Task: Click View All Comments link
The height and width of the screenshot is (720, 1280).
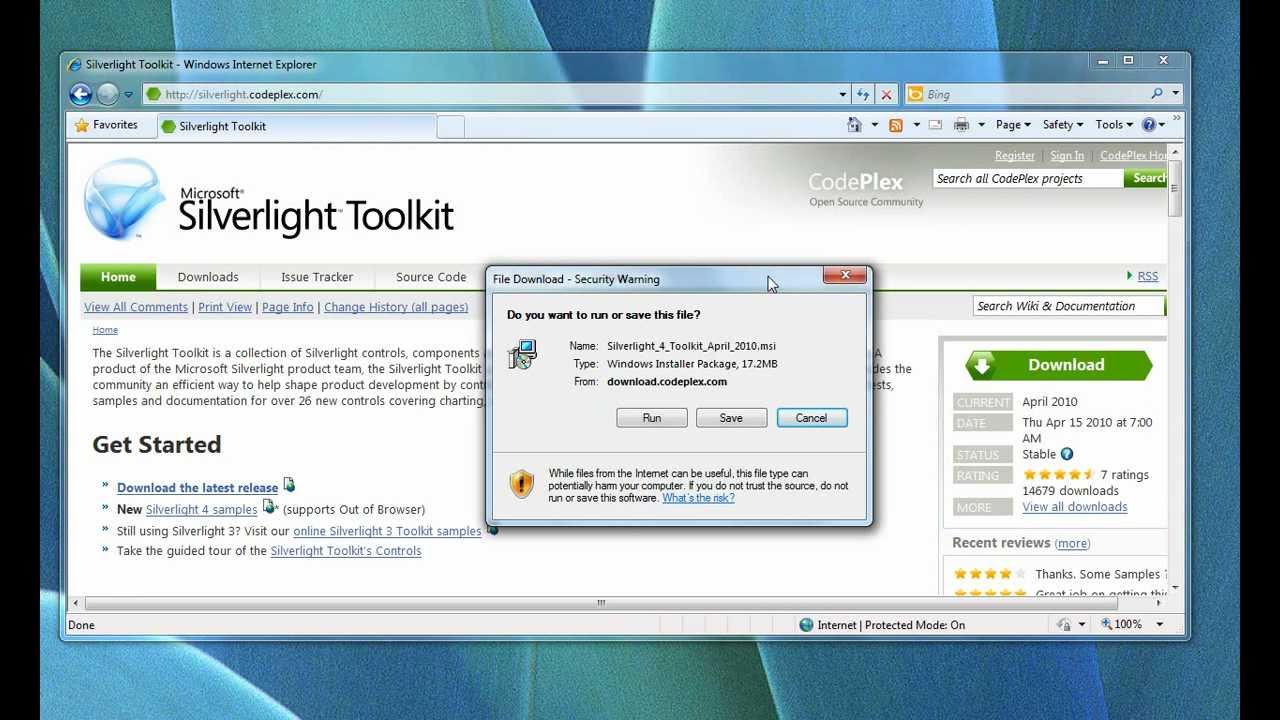Action: point(136,307)
